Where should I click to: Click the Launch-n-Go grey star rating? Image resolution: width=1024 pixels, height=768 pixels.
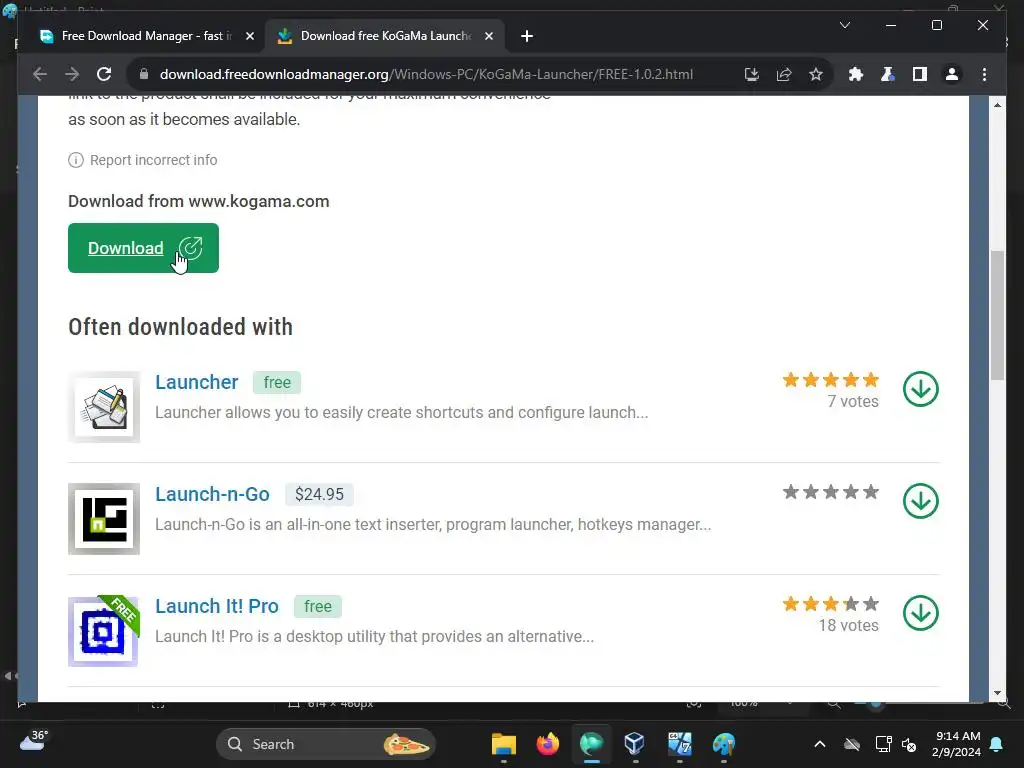(x=831, y=492)
